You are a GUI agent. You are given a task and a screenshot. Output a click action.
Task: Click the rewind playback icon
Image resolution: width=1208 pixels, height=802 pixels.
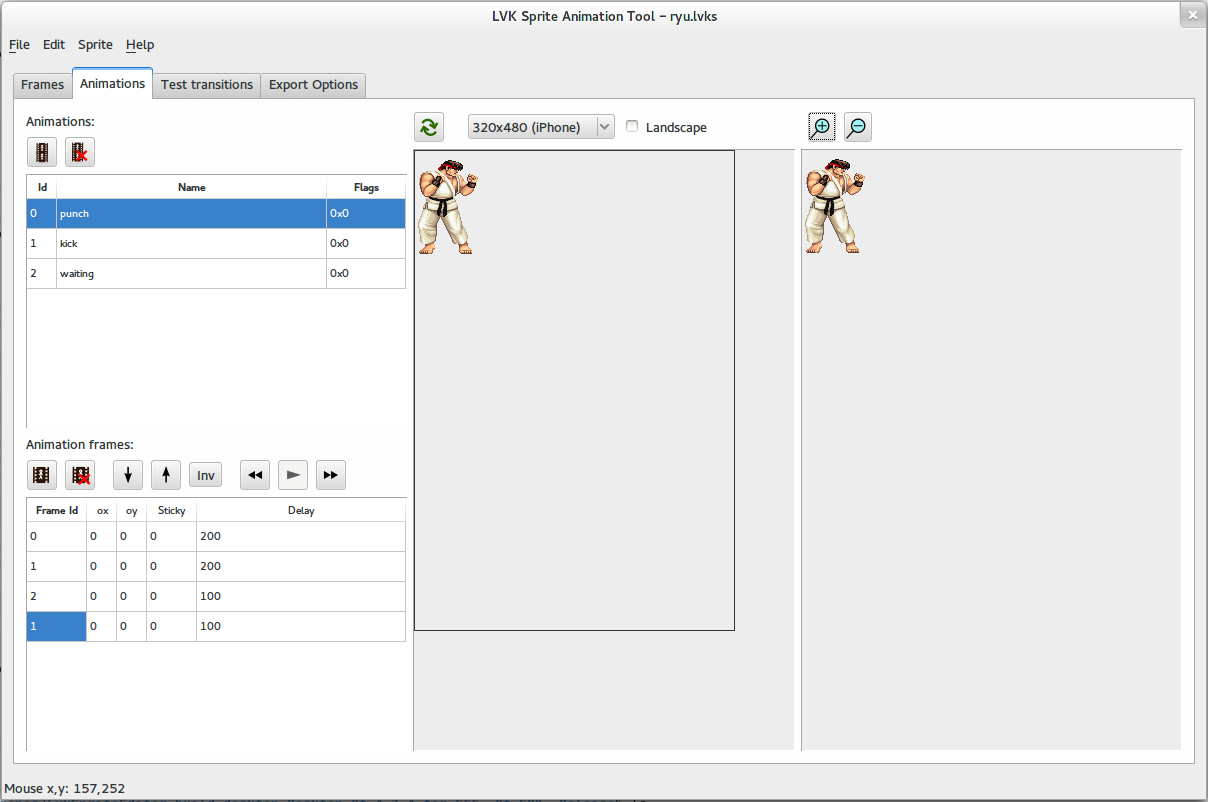pos(254,474)
